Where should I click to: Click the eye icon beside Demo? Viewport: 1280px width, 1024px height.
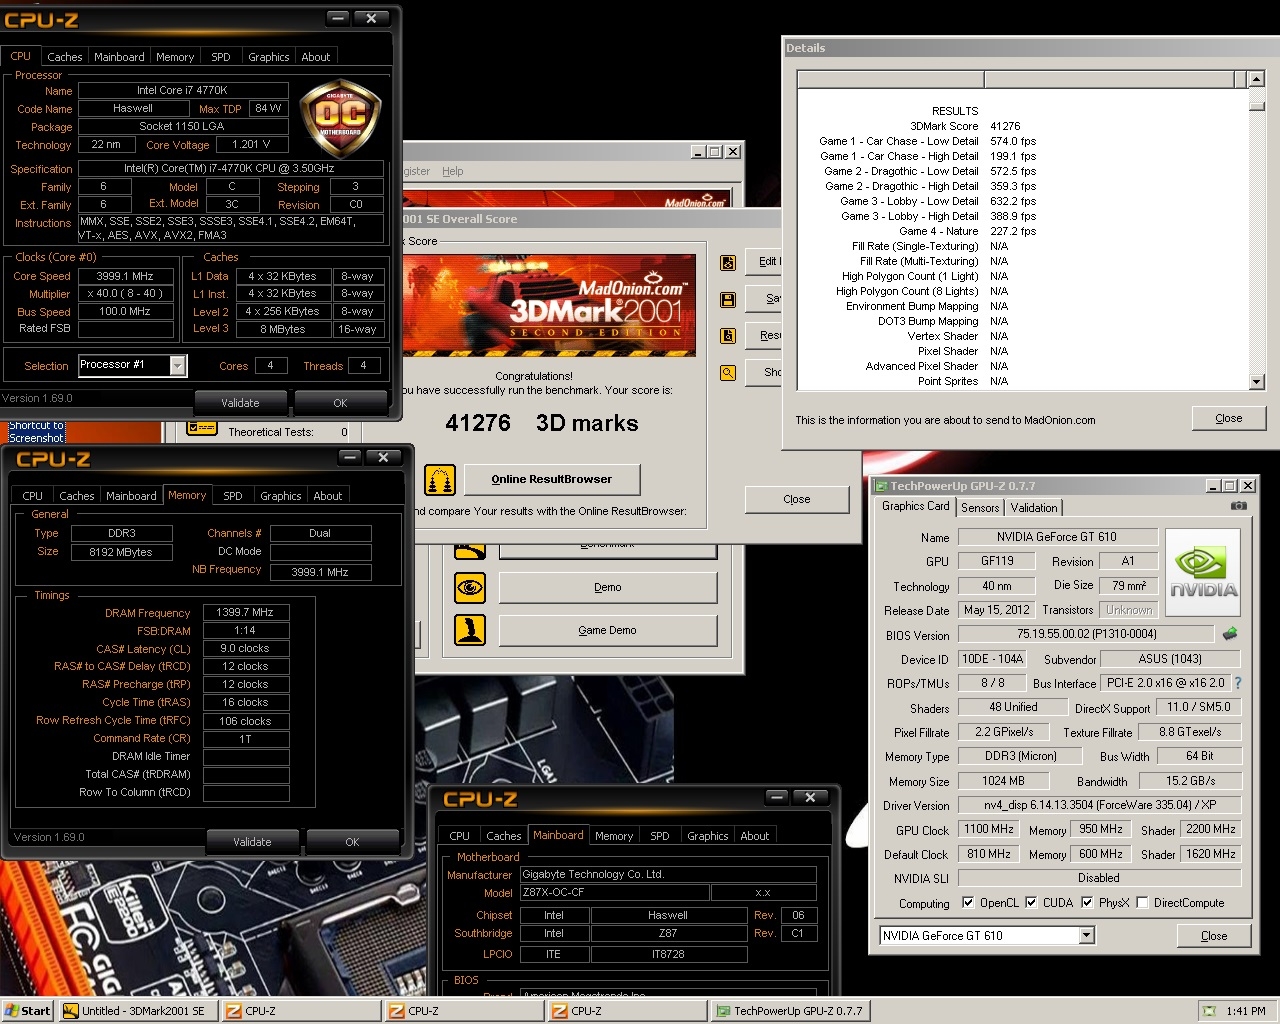point(470,588)
